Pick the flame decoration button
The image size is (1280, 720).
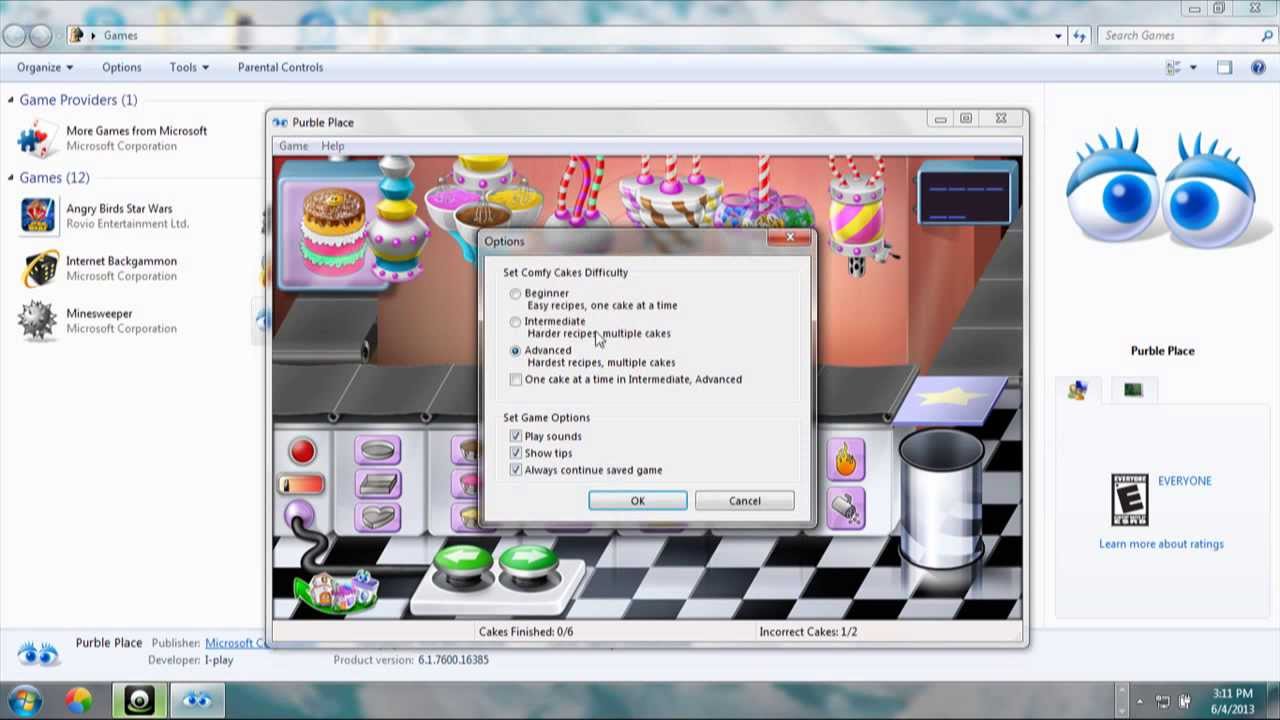pos(846,460)
